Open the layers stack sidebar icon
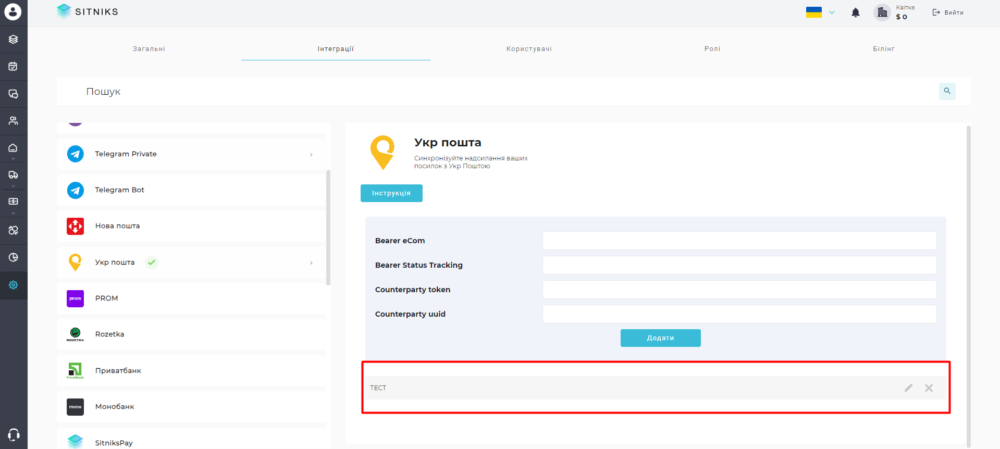This screenshot has height=449, width=1000. pos(13,40)
